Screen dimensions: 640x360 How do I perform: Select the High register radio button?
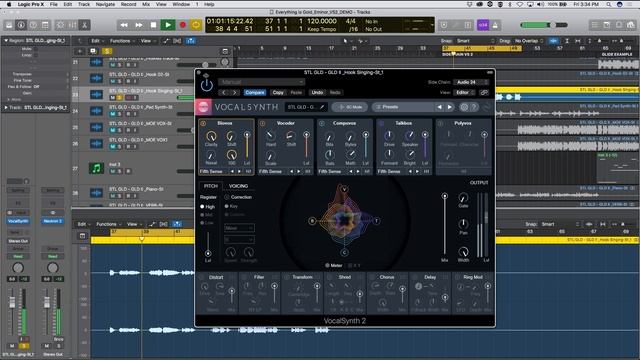click(202, 207)
